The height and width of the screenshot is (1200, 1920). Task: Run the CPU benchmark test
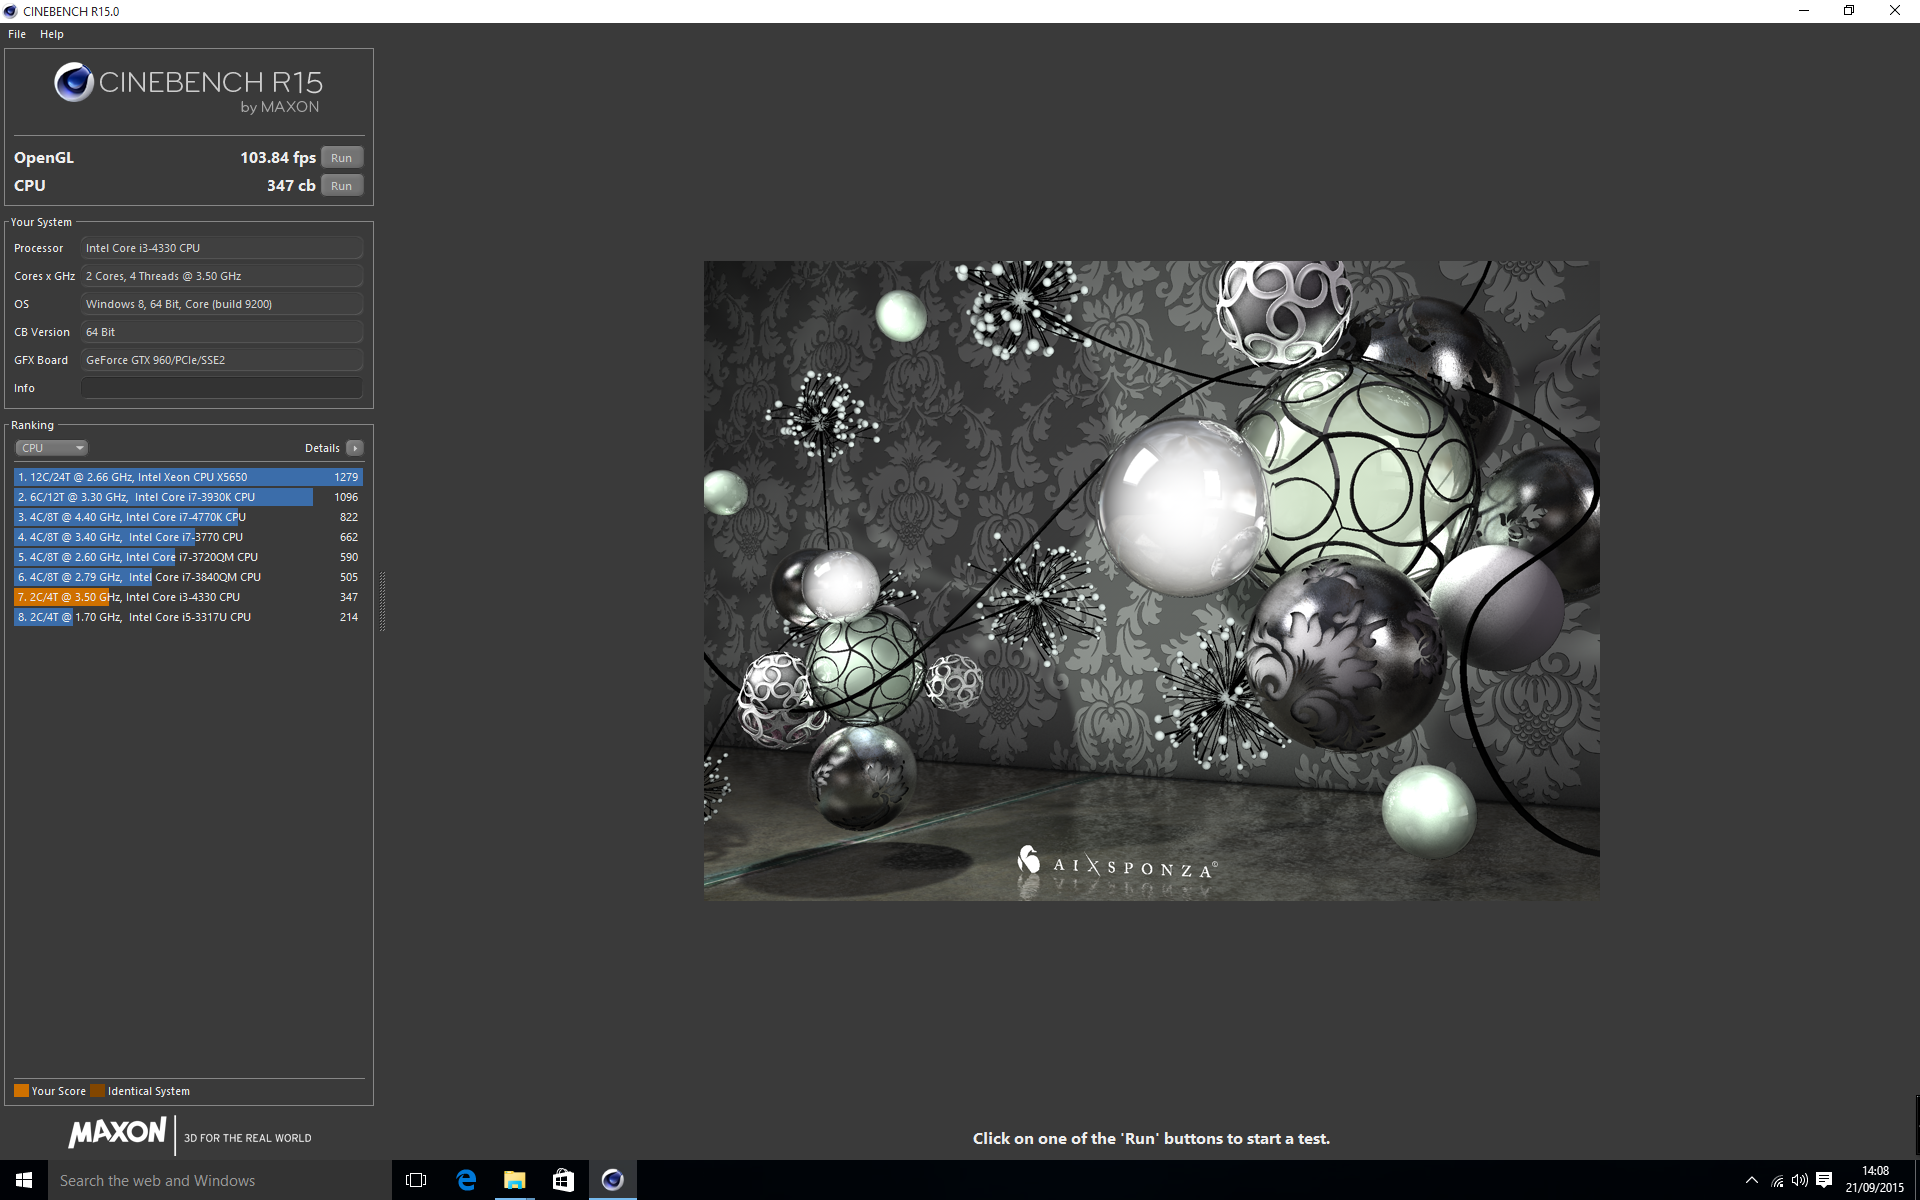[341, 186]
